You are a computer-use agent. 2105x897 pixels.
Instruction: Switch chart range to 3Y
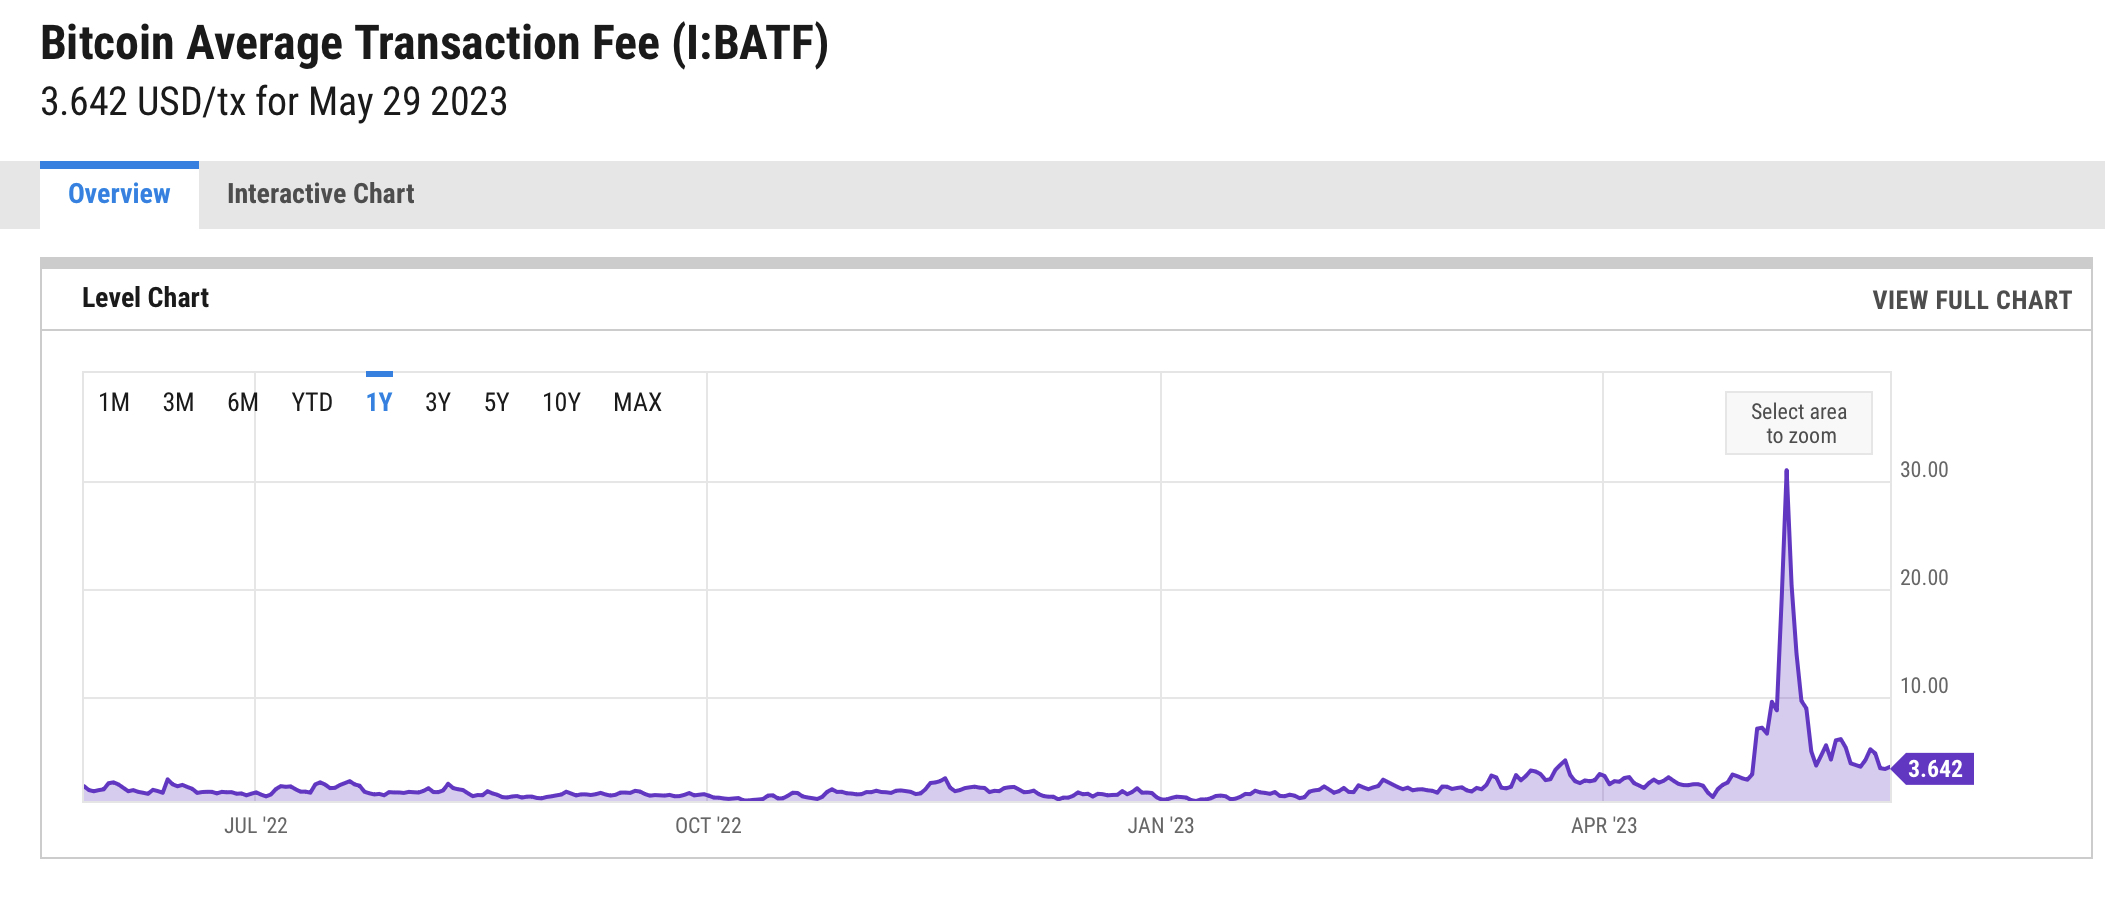[438, 402]
